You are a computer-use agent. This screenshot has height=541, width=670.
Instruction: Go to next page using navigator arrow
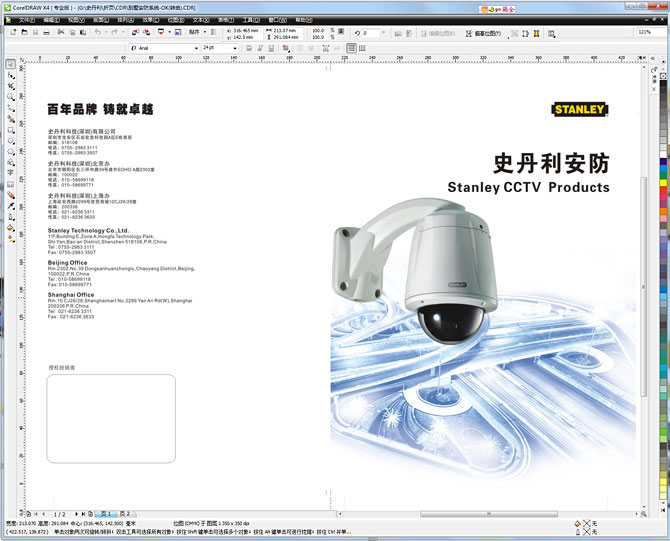pos(75,514)
